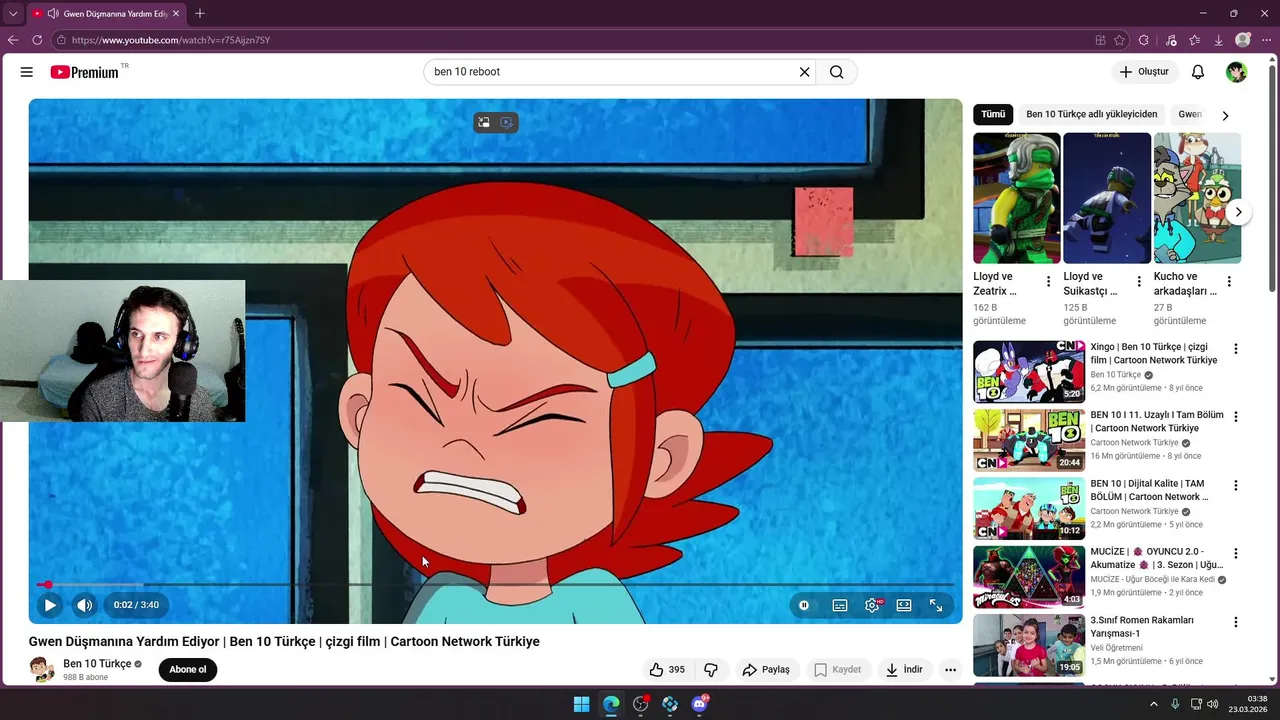Screen dimensions: 1280x720
Task: Open browser favorites list icon
Action: click(x=1195, y=40)
